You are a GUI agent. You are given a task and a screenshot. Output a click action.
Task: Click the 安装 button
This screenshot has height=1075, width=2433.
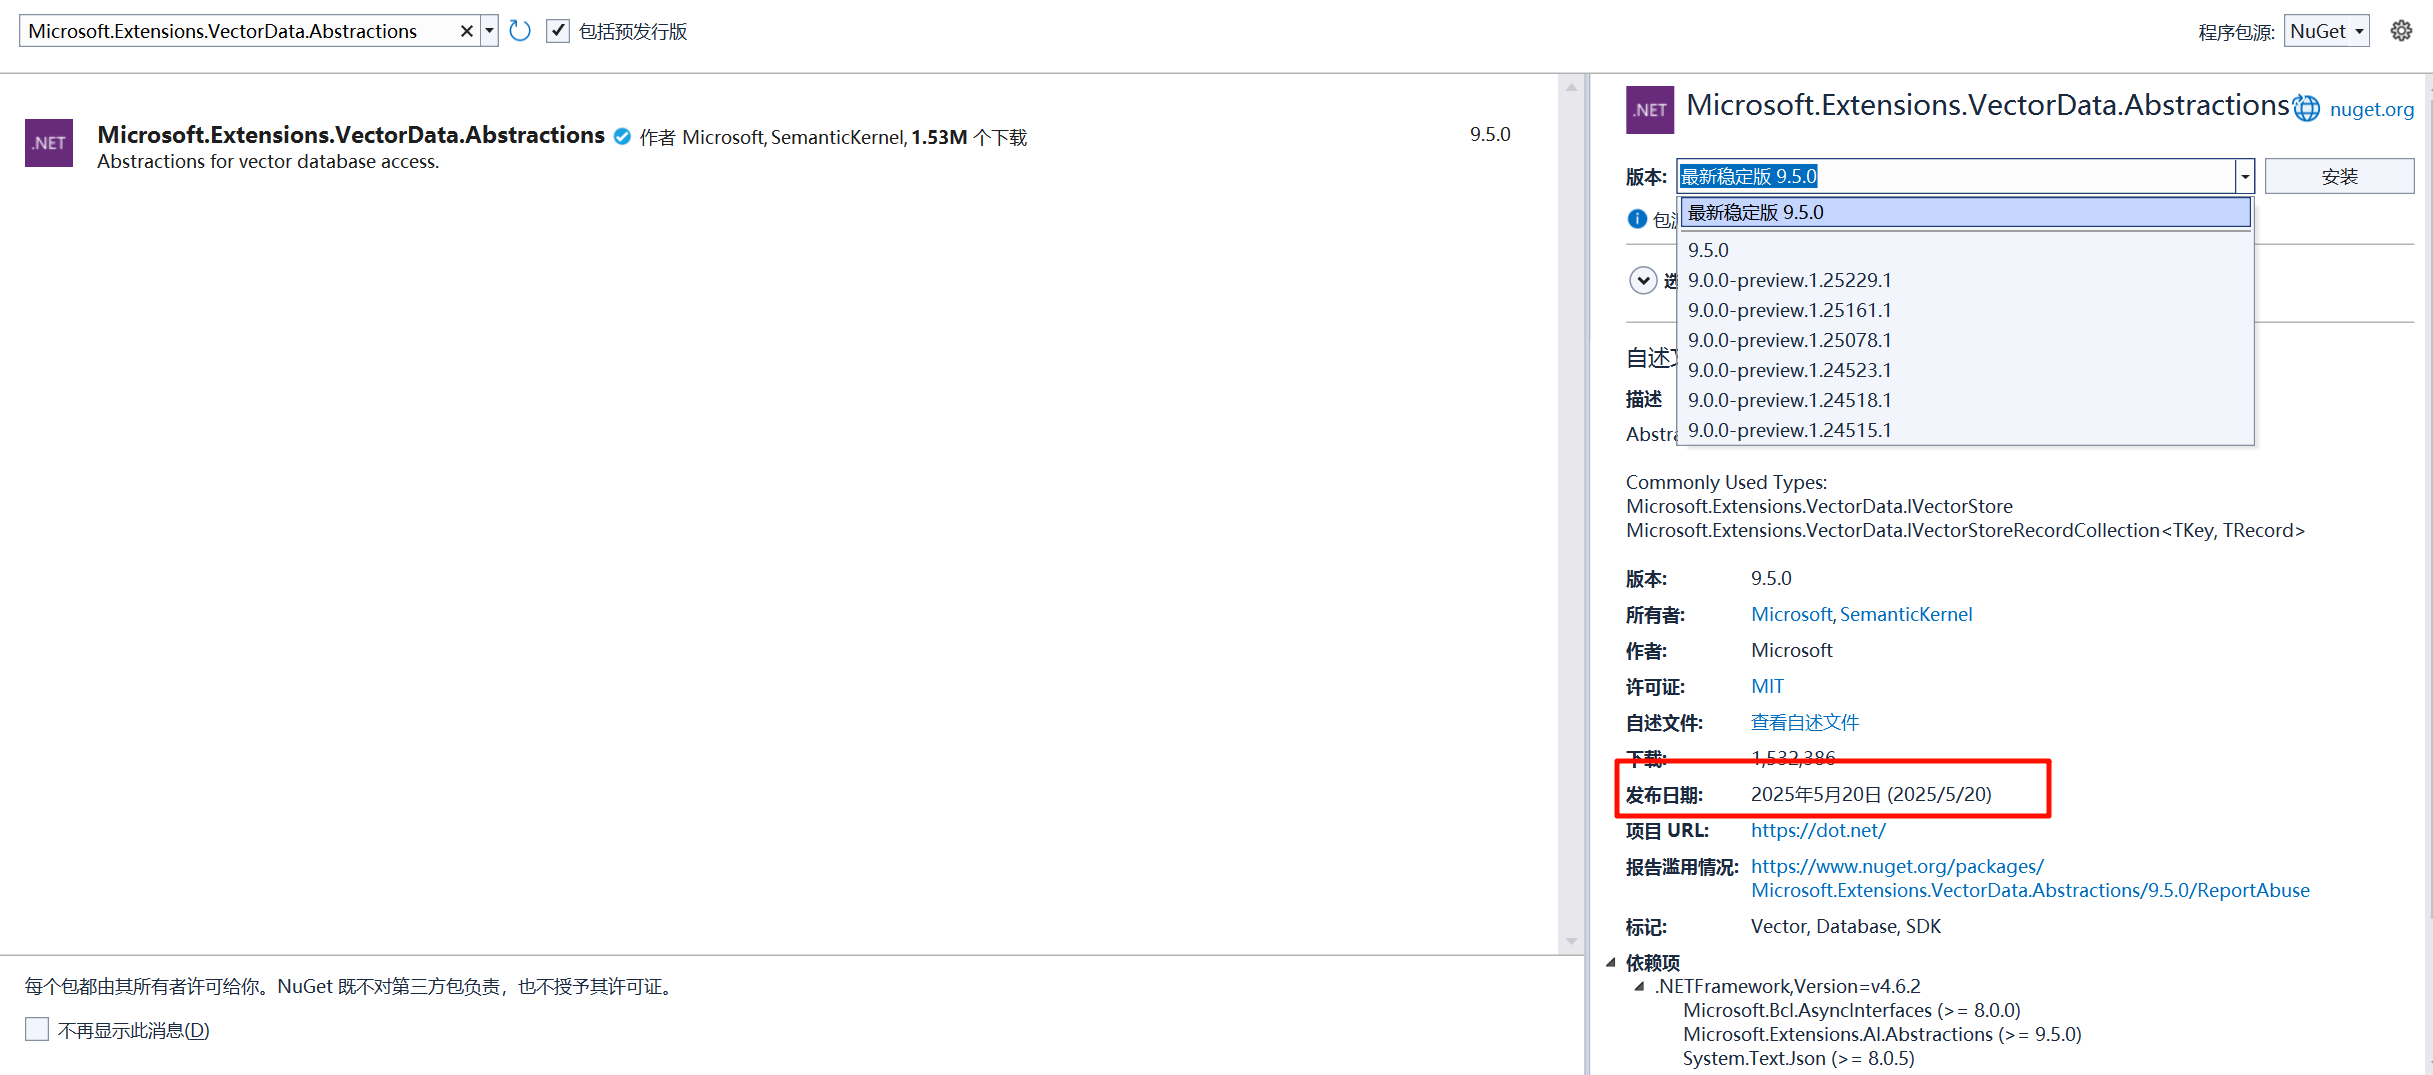coord(2339,176)
